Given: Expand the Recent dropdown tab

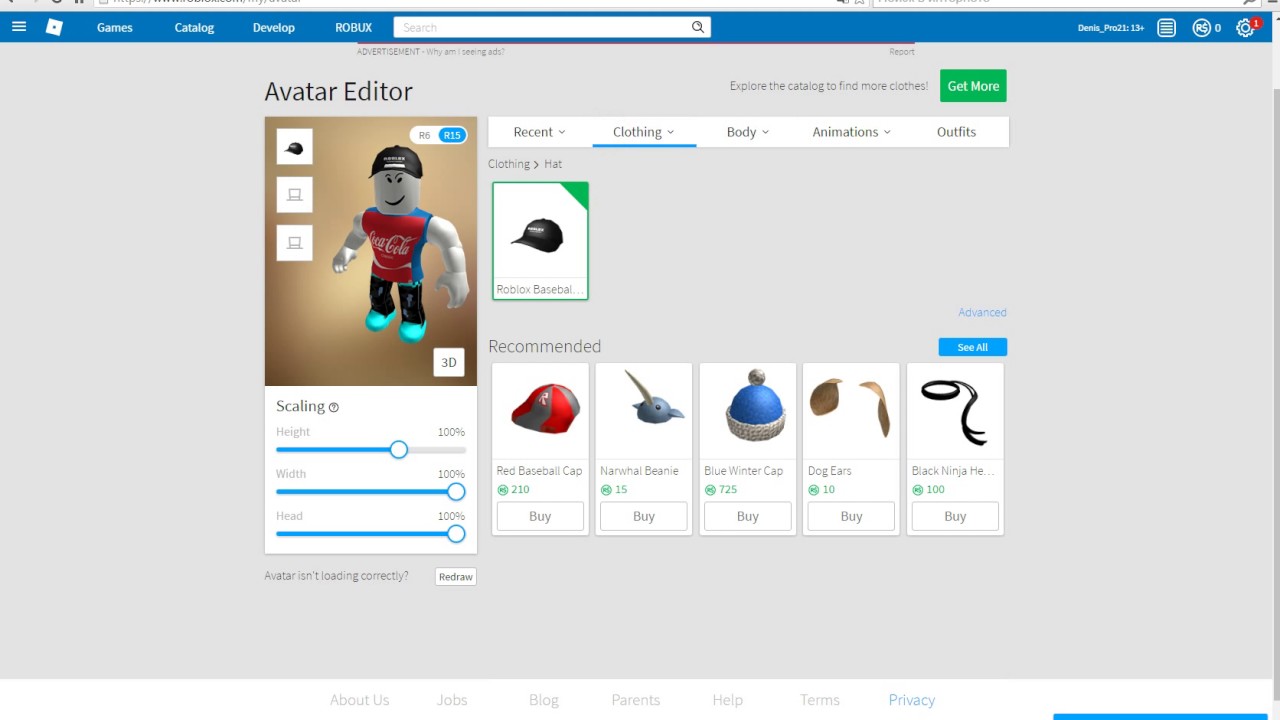Looking at the screenshot, I should [540, 132].
